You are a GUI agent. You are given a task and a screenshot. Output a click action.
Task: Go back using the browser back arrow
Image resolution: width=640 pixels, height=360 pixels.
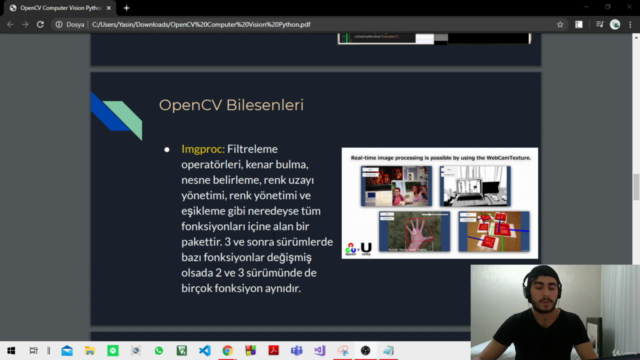10,24
